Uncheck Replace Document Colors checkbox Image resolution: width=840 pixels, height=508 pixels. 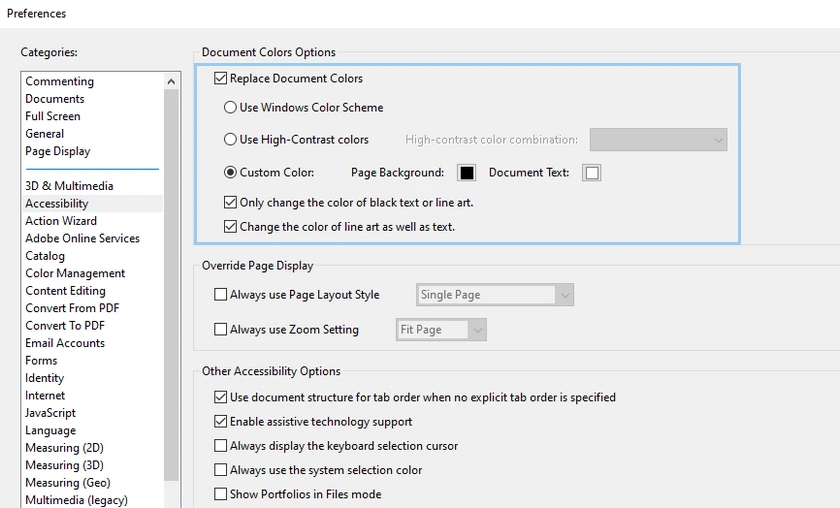221,79
